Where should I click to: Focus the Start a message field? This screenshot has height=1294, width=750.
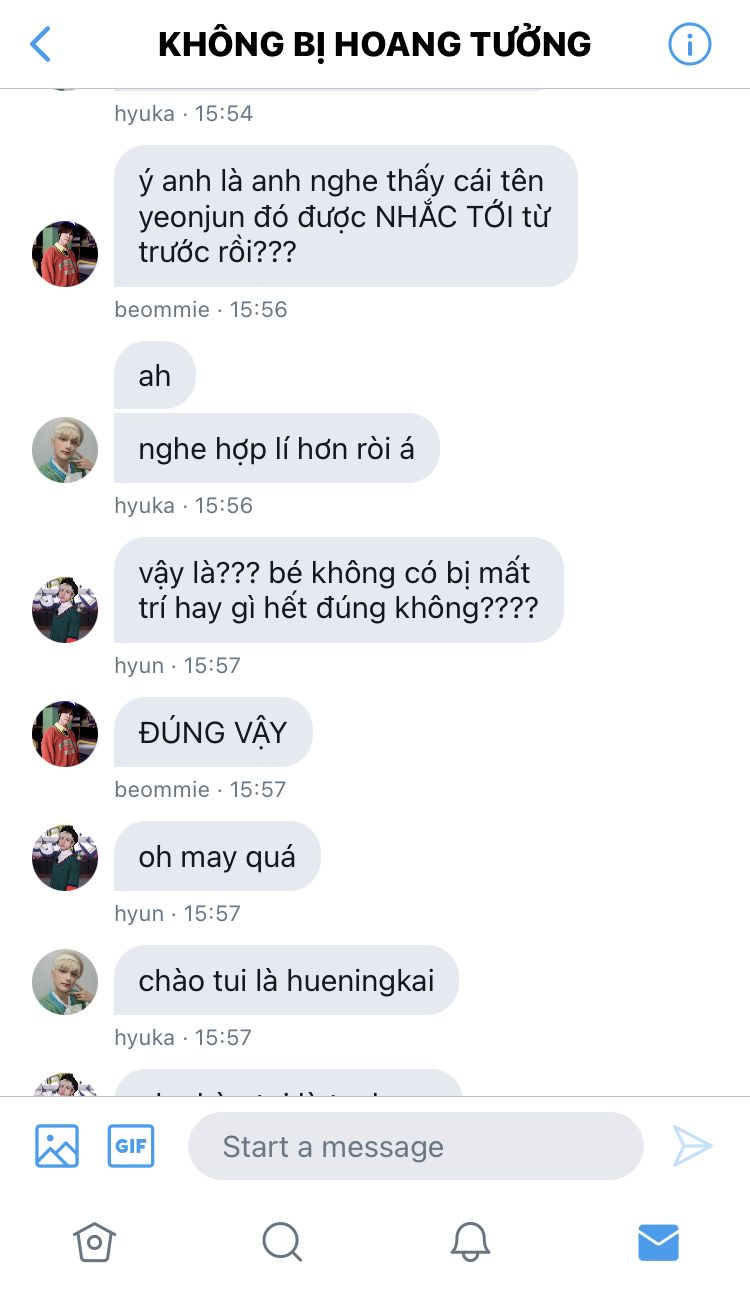click(x=415, y=1146)
